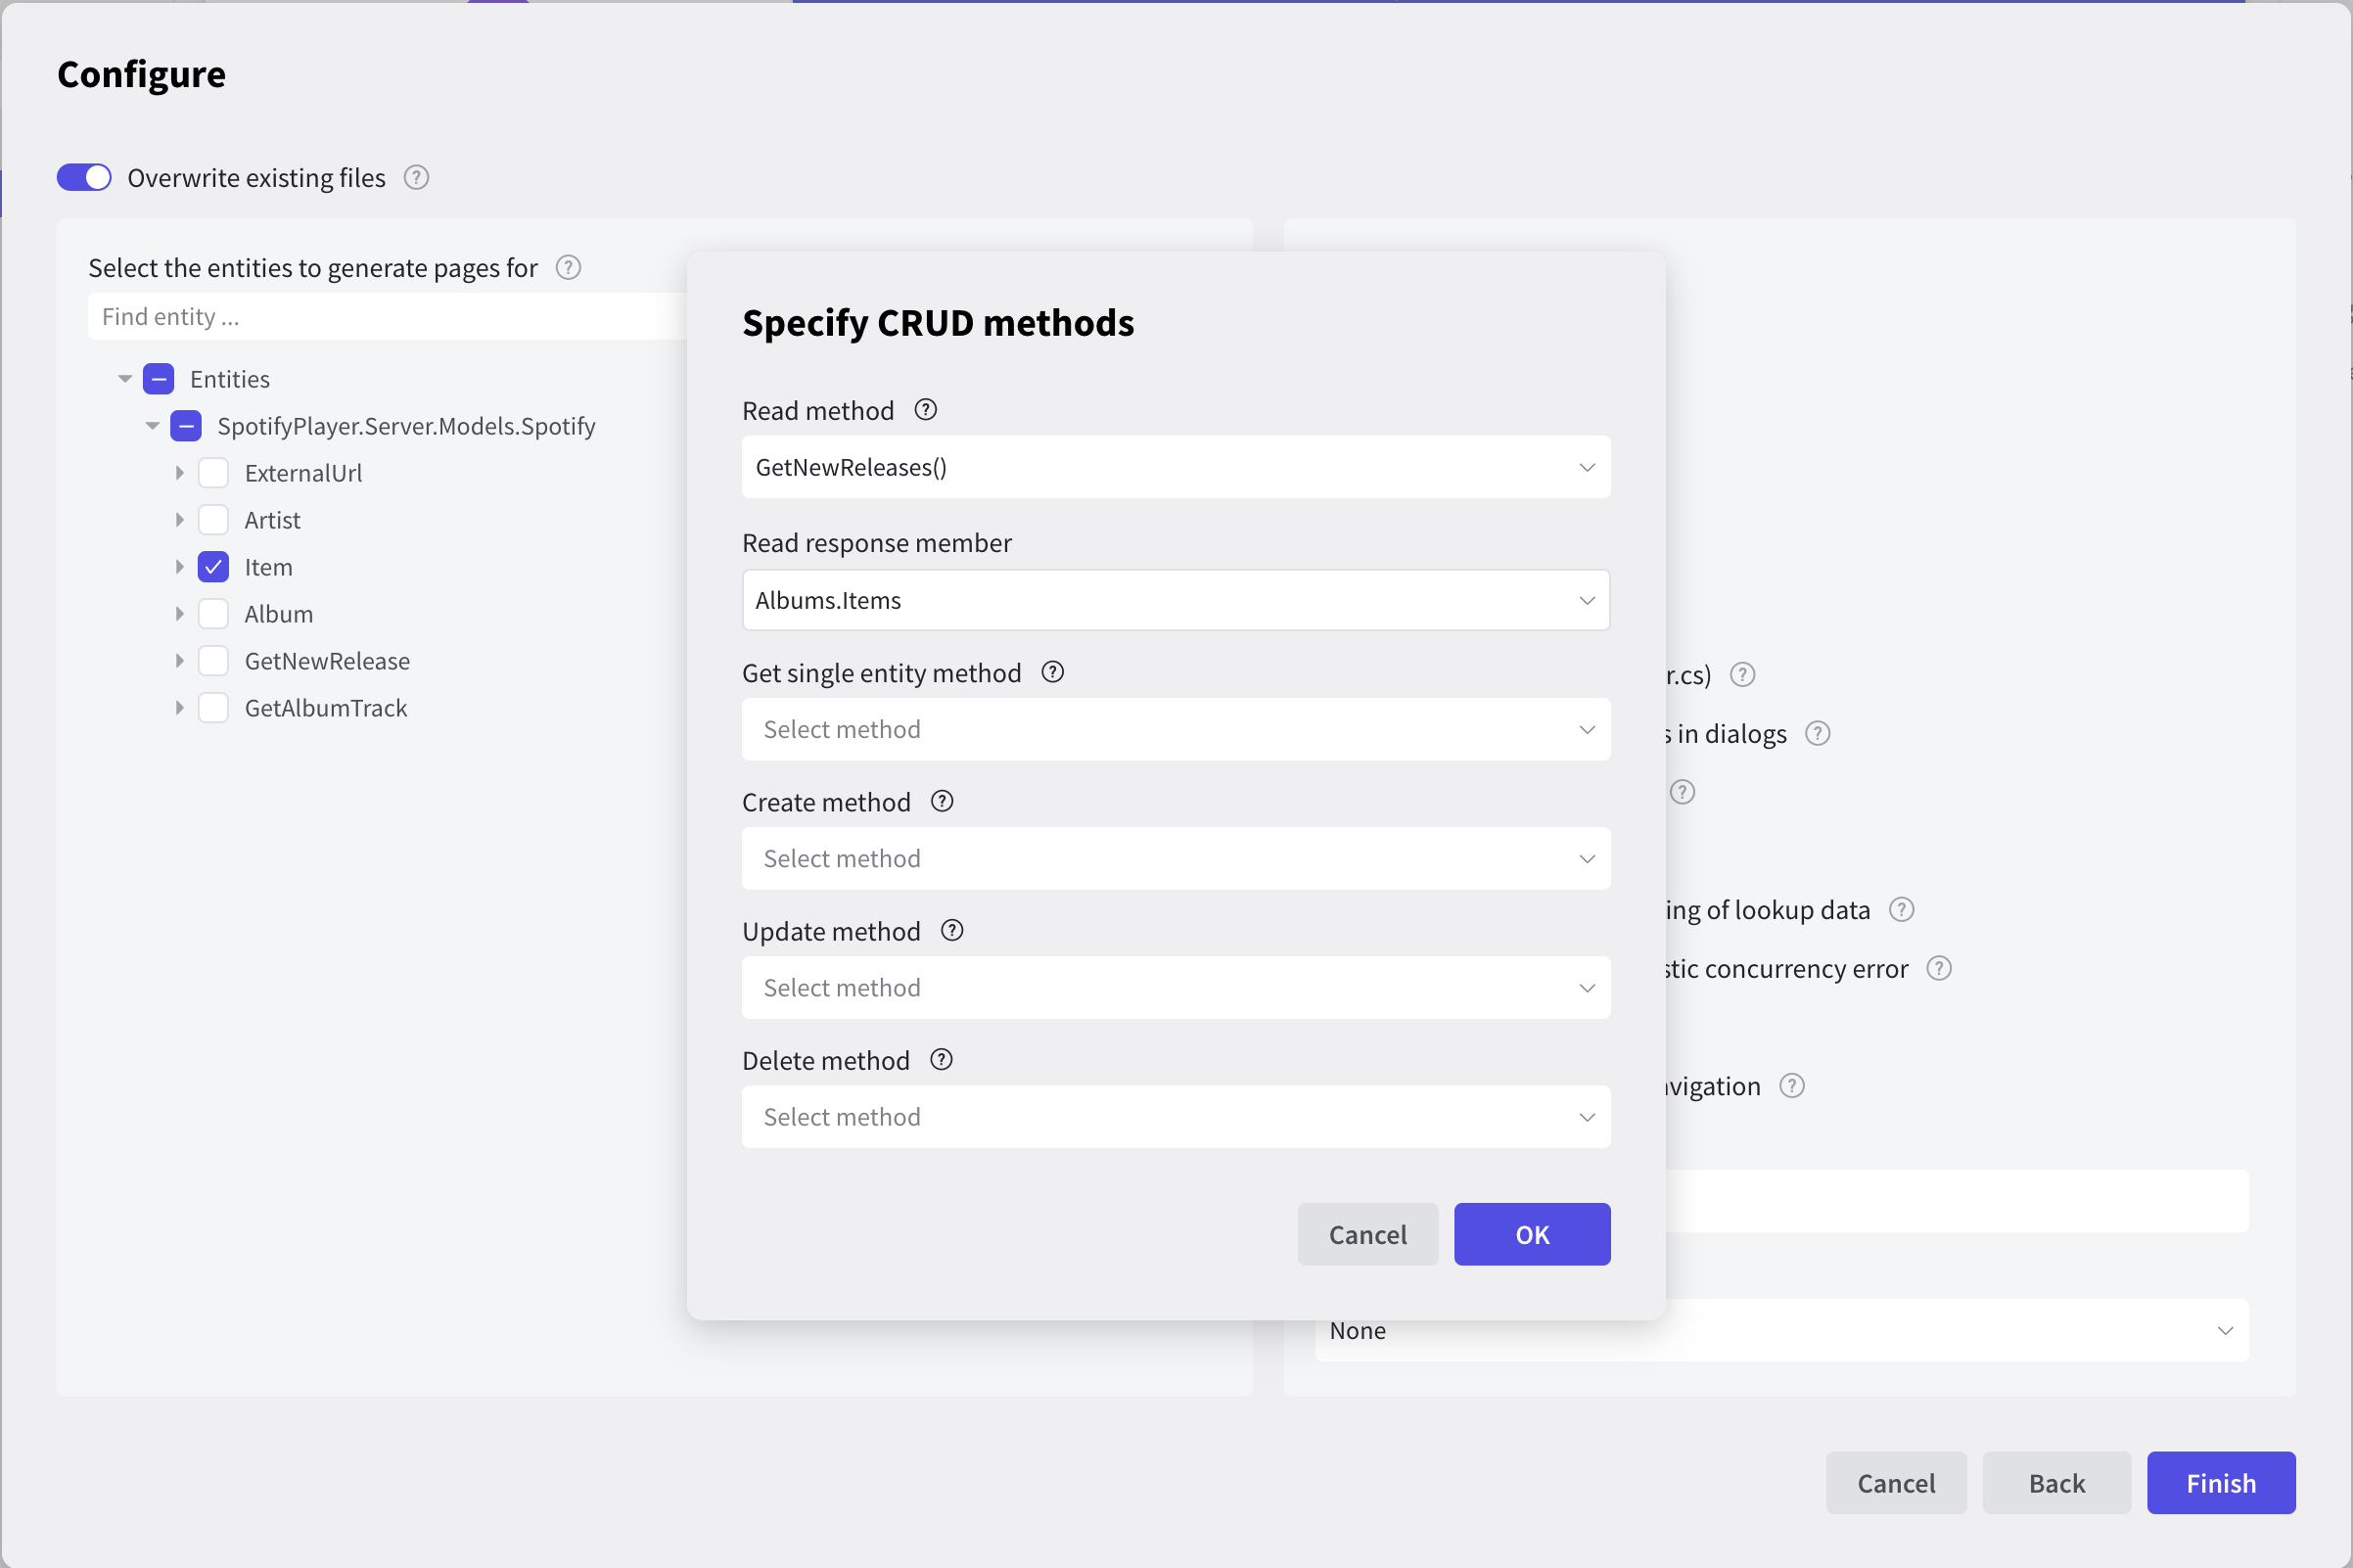
Task: Check the Artist entity checkbox
Action: pyautogui.click(x=213, y=520)
